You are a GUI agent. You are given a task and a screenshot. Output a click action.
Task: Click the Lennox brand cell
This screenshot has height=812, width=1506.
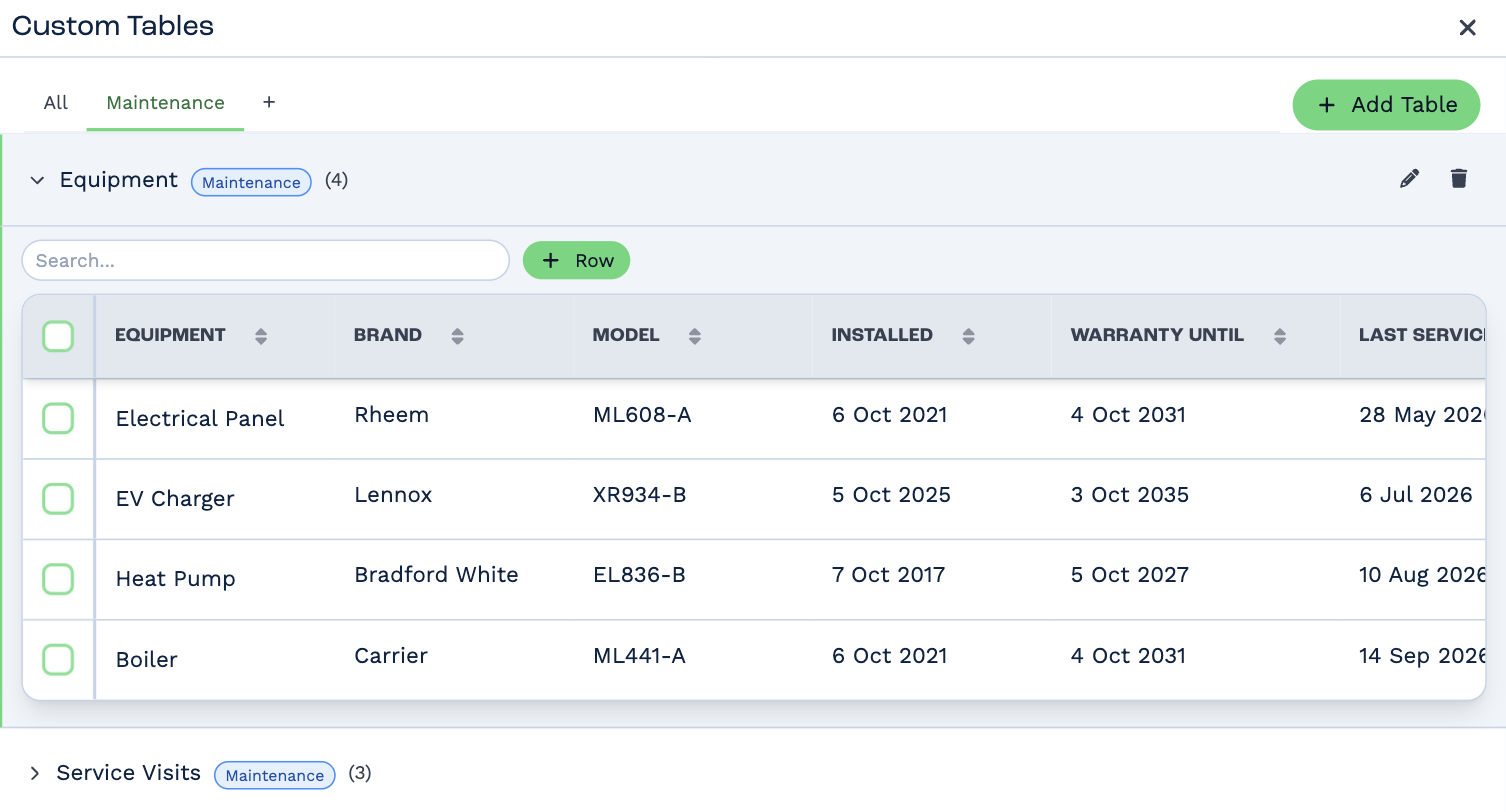point(394,495)
